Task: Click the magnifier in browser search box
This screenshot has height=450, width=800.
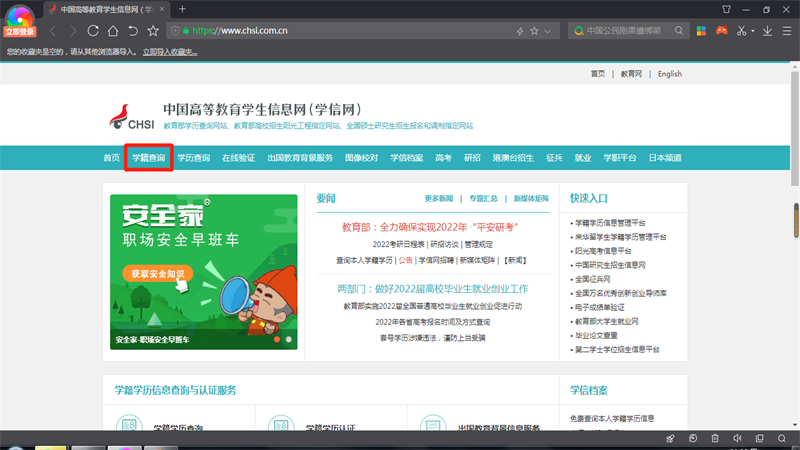Action: pos(679,31)
